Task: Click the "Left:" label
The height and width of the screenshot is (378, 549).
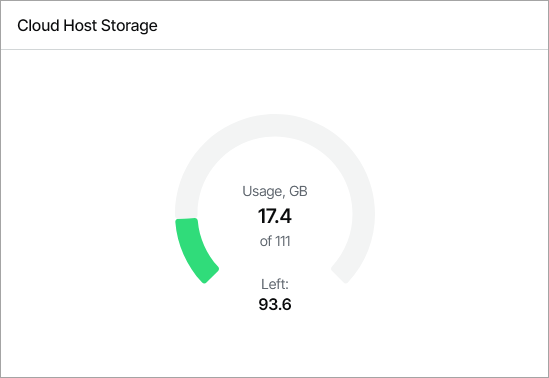Action: 275,284
